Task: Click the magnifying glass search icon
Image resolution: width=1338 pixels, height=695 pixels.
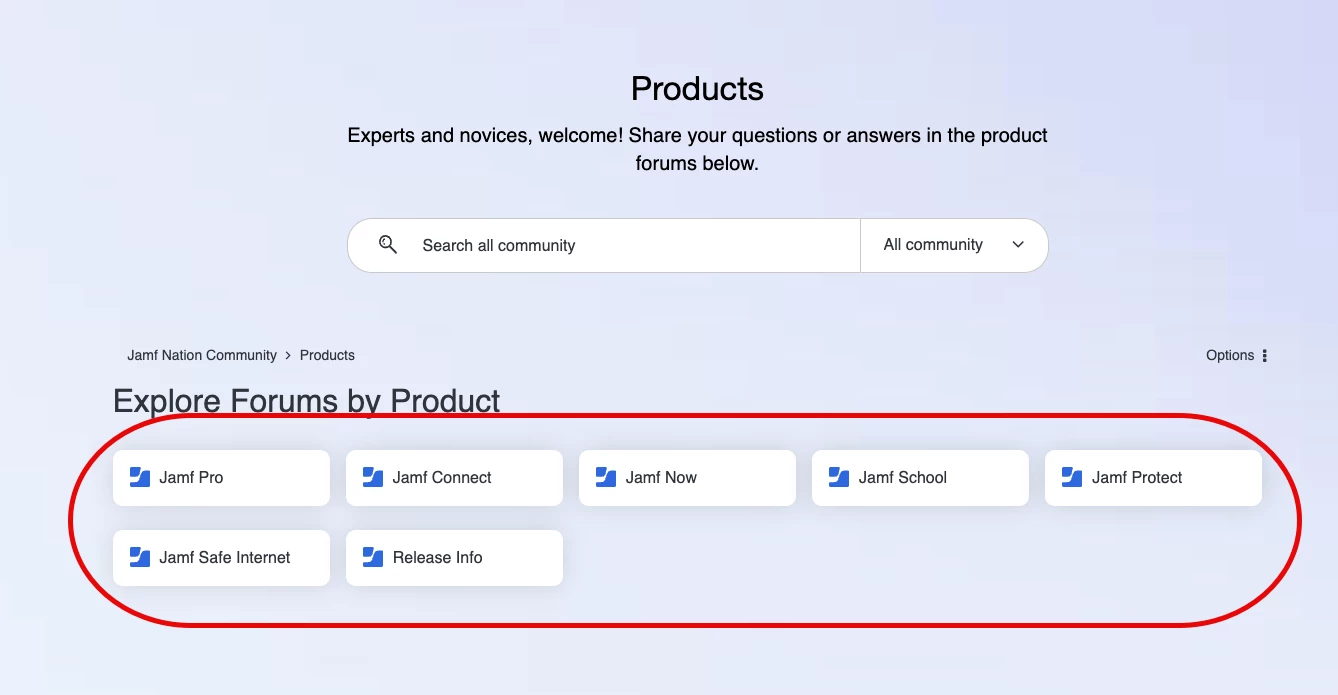Action: pyautogui.click(x=388, y=245)
